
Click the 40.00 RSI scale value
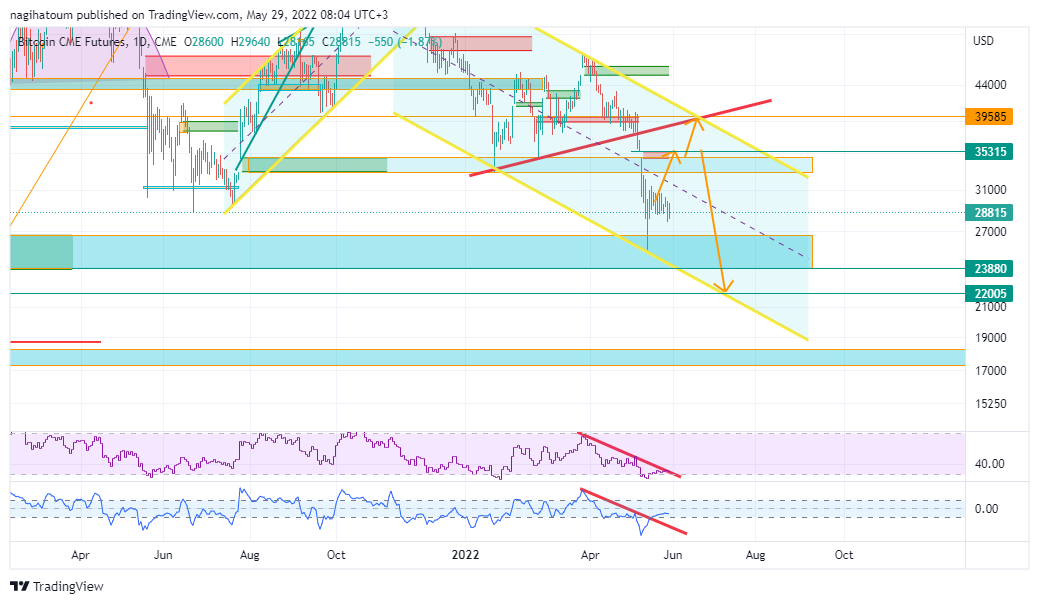(x=989, y=464)
